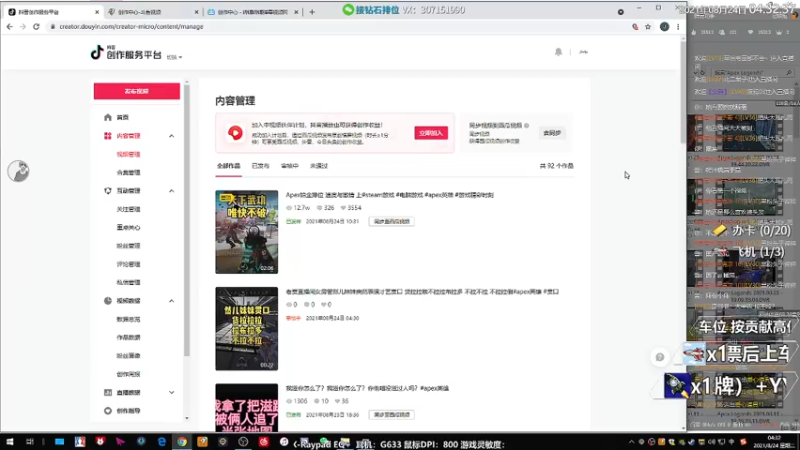Click the floating round avatar on left edge
Image resolution: width=800 pixels, height=450 pixels.
pos(18,171)
